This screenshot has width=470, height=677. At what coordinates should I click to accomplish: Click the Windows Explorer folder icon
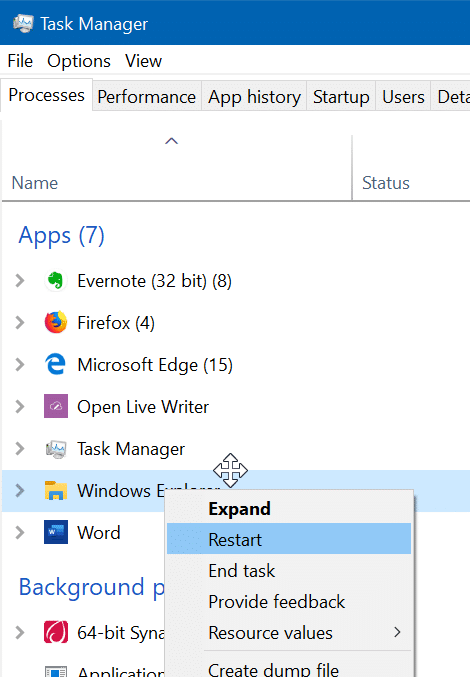(56, 491)
